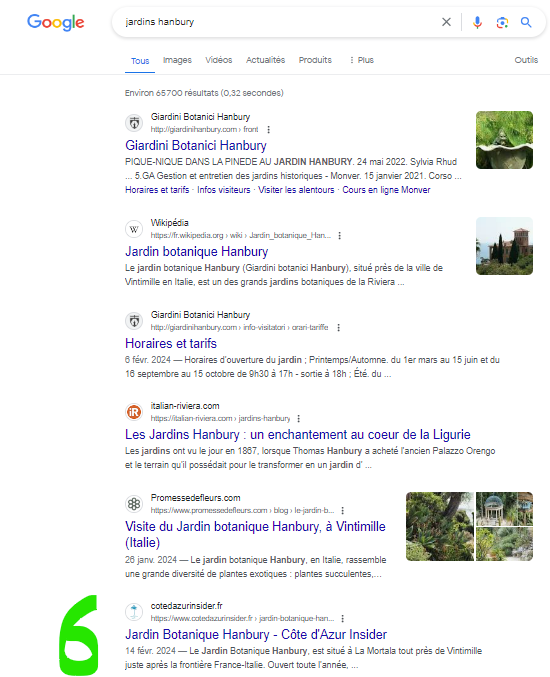
Task: Expand the Plus menu in search filters
Action: click(361, 60)
